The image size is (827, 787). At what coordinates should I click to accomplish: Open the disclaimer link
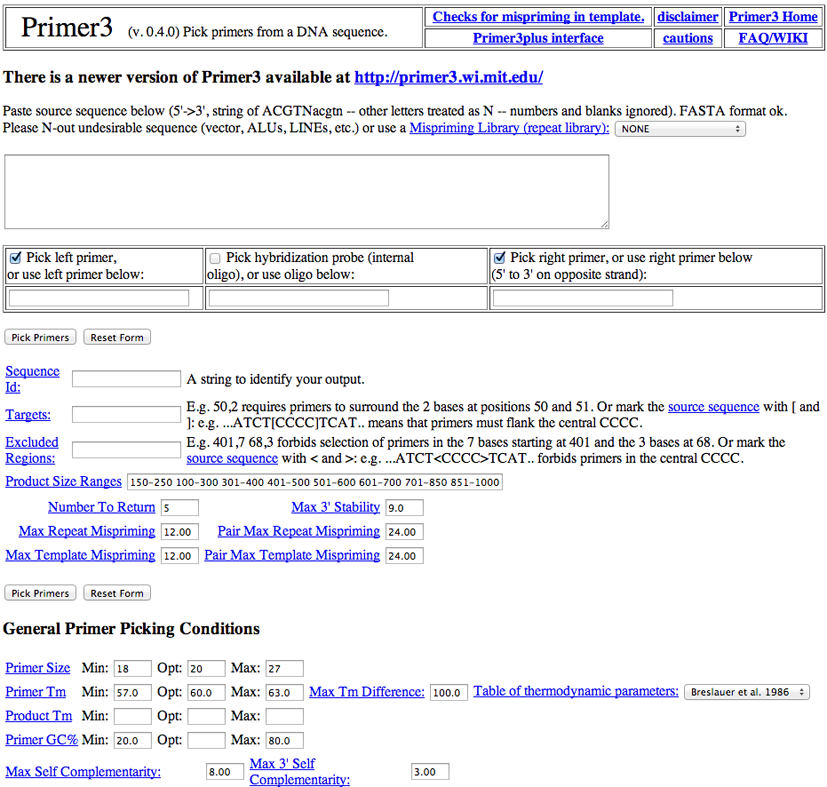point(688,17)
